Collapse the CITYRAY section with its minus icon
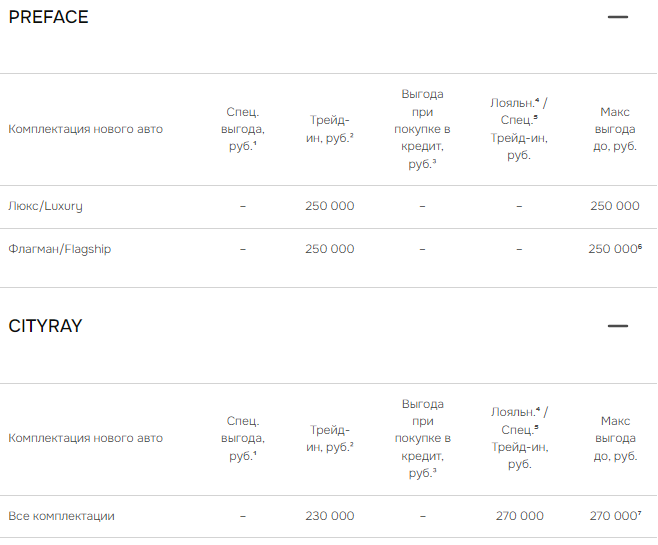This screenshot has width=658, height=545. [617, 326]
